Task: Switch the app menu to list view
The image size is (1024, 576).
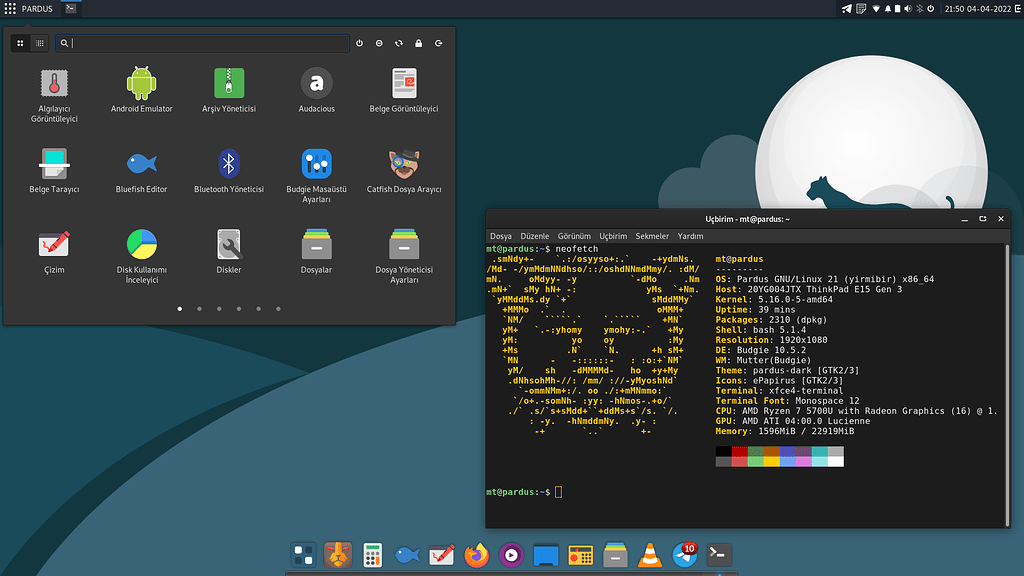Action: 40,43
